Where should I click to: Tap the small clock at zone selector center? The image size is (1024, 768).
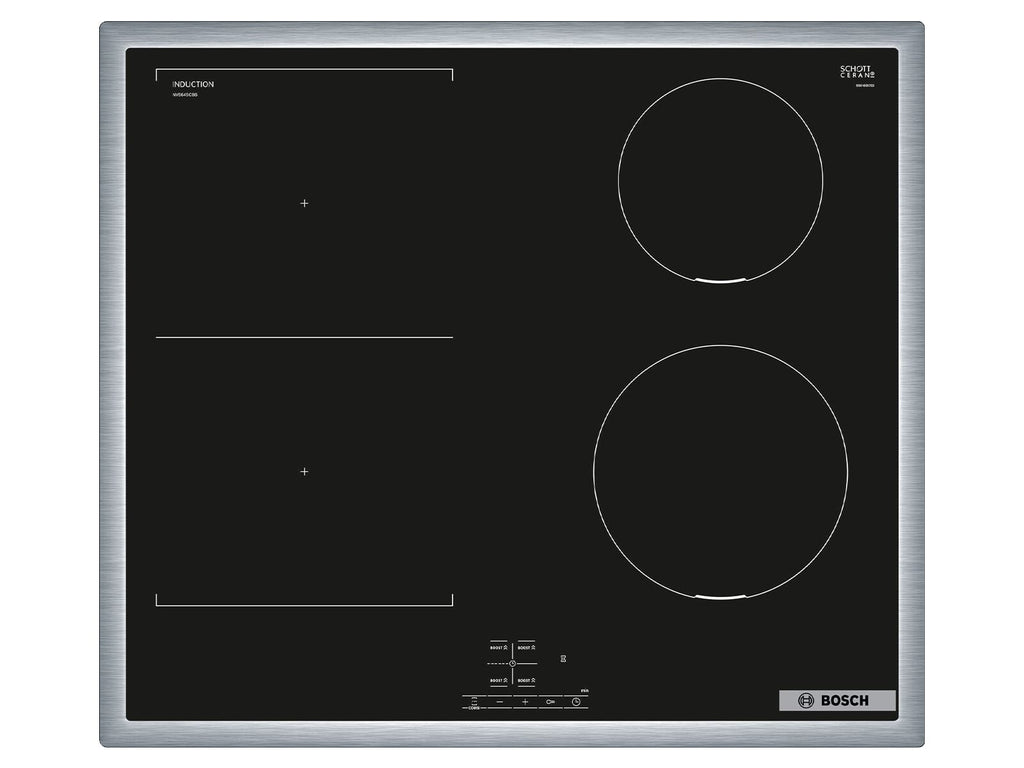pos(513,664)
